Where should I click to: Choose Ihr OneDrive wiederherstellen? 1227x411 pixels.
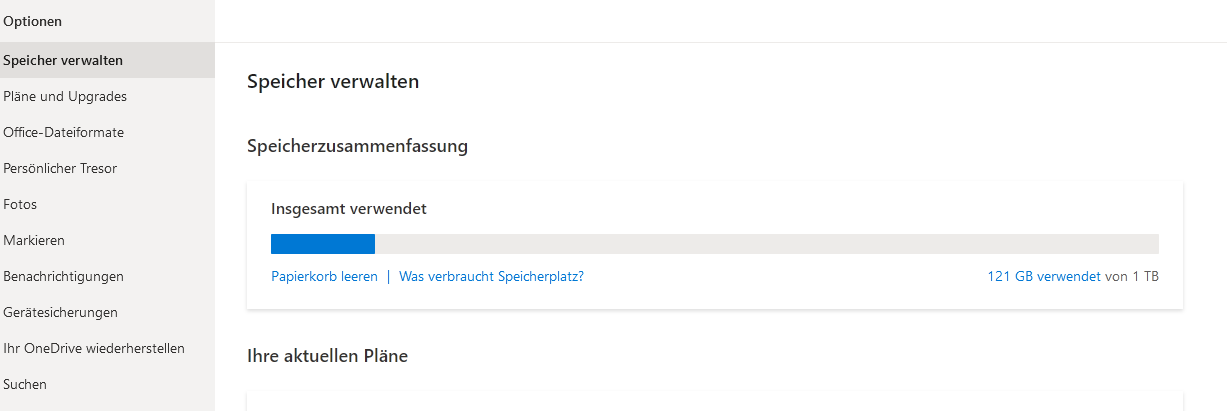point(94,348)
